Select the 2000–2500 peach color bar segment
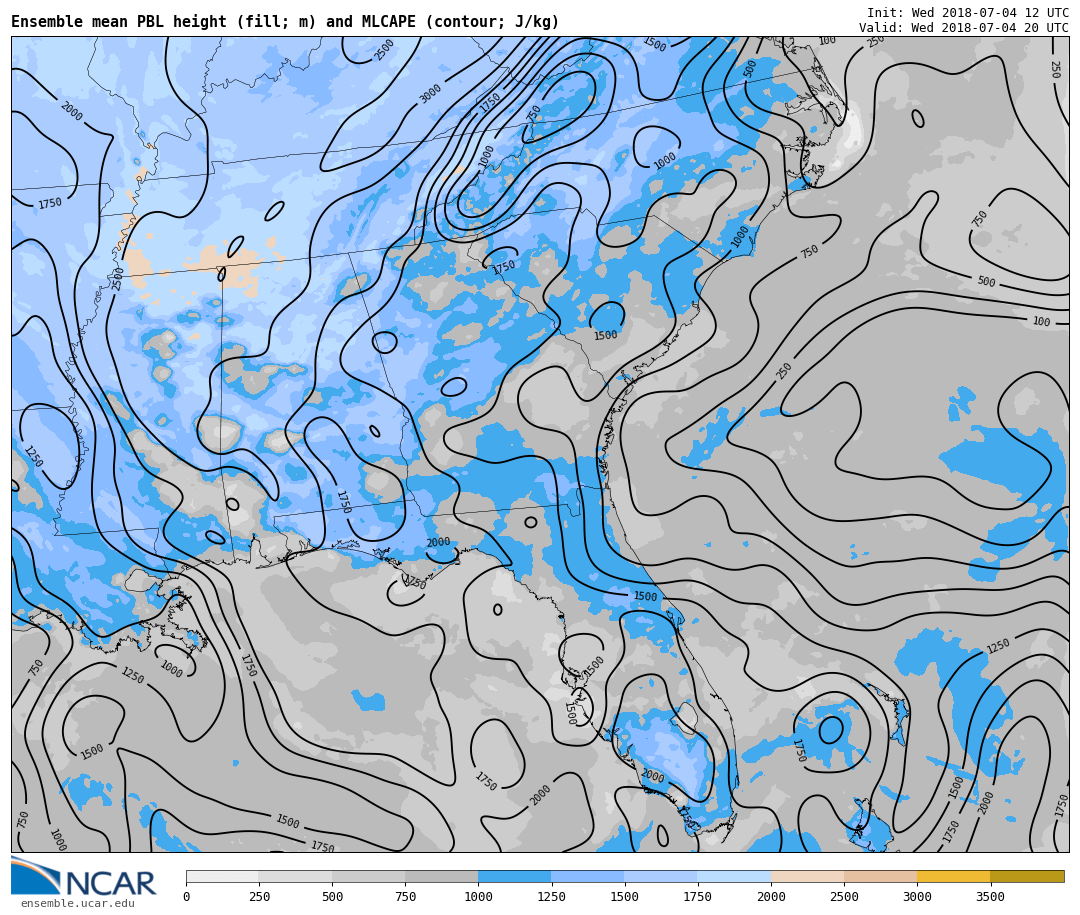Viewport: 1080px width, 915px height. (808, 876)
